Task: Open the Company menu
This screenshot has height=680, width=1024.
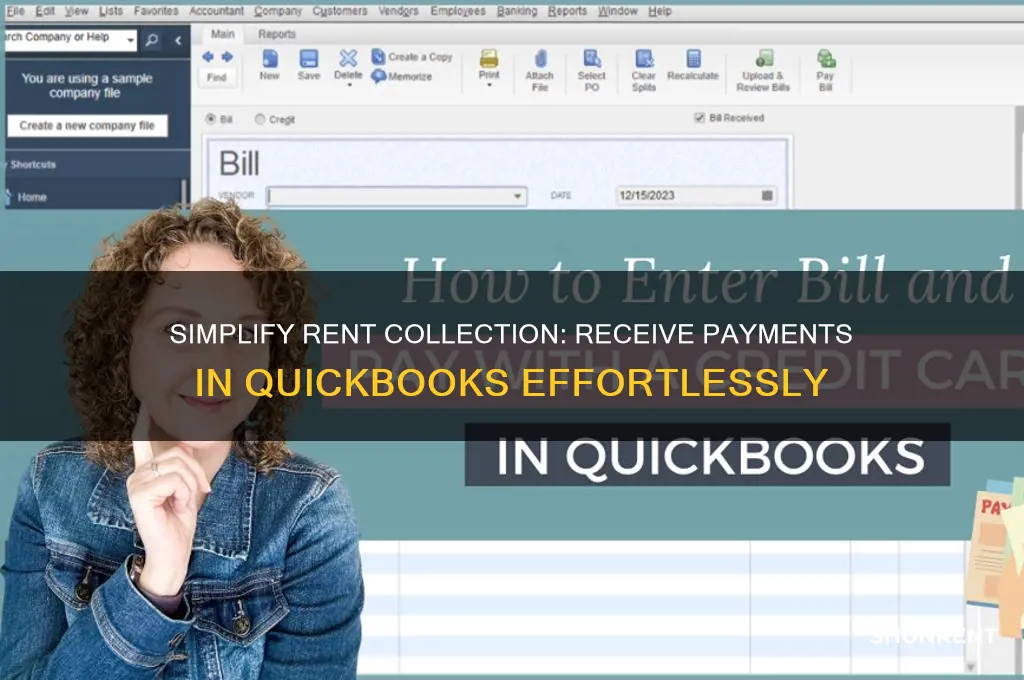Action: [278, 11]
